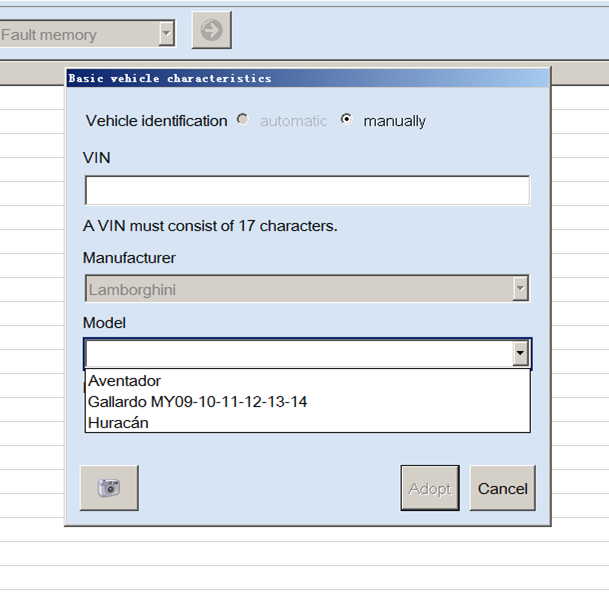
Task: Click the round arrow go button
Action: pyautogui.click(x=212, y=30)
